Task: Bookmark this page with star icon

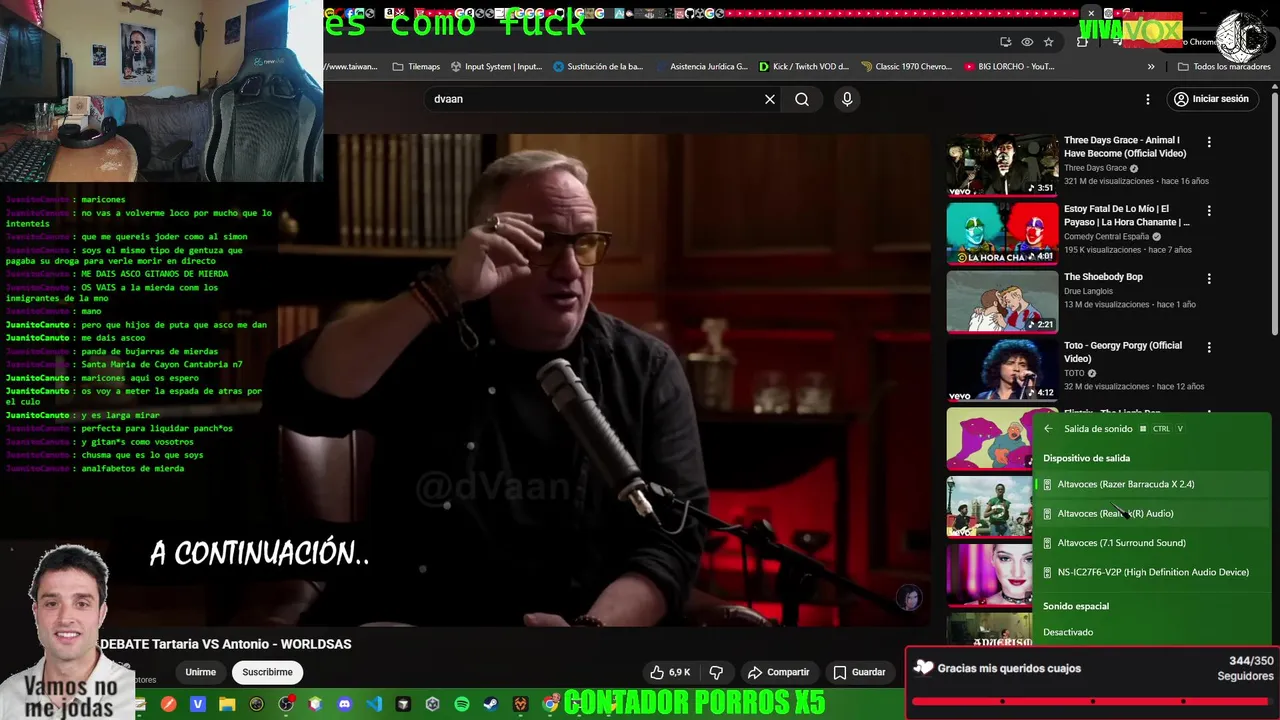Action: 1048,42
